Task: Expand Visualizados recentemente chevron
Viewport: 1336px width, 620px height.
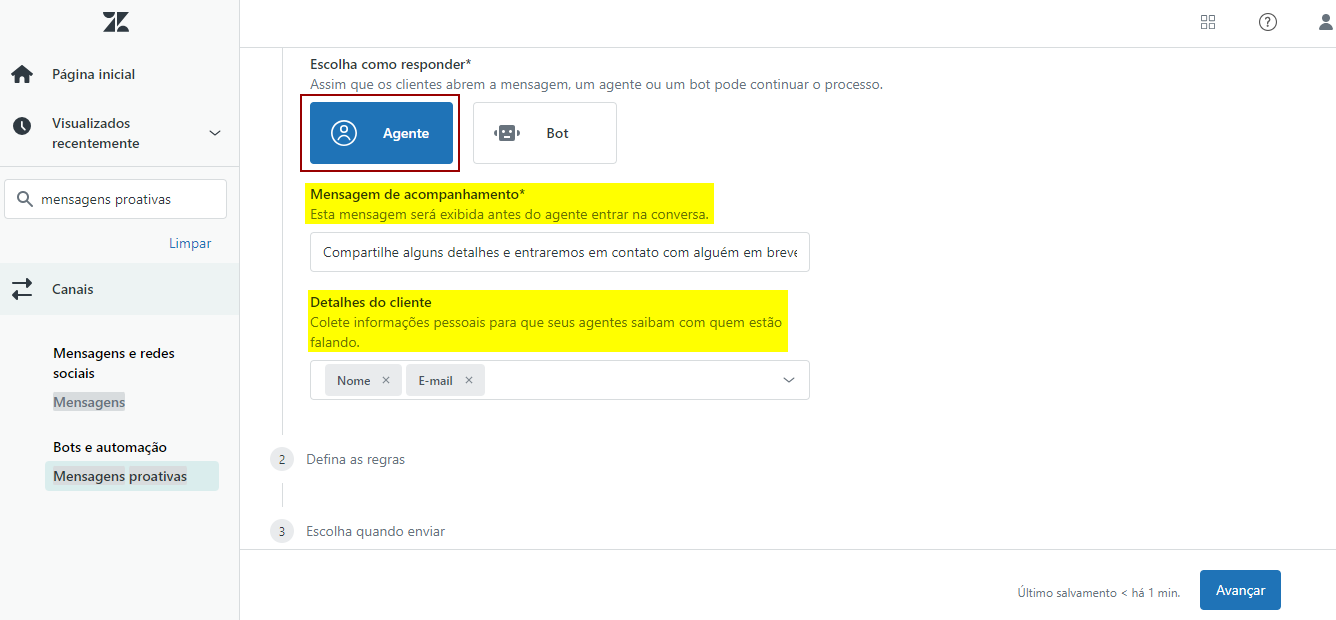Action: click(x=214, y=133)
